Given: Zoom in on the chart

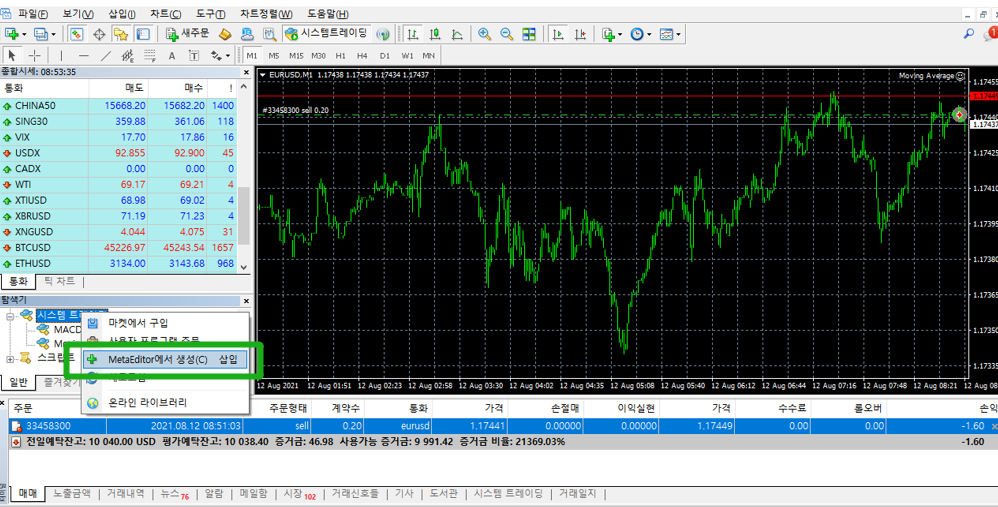Looking at the screenshot, I should (484, 34).
